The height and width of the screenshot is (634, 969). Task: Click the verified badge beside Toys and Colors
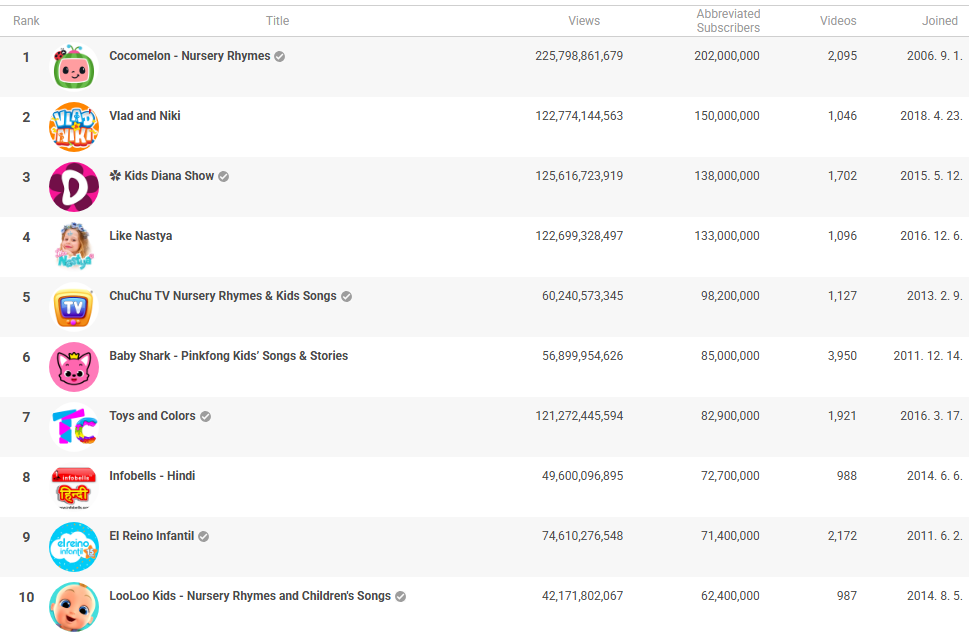pos(206,416)
